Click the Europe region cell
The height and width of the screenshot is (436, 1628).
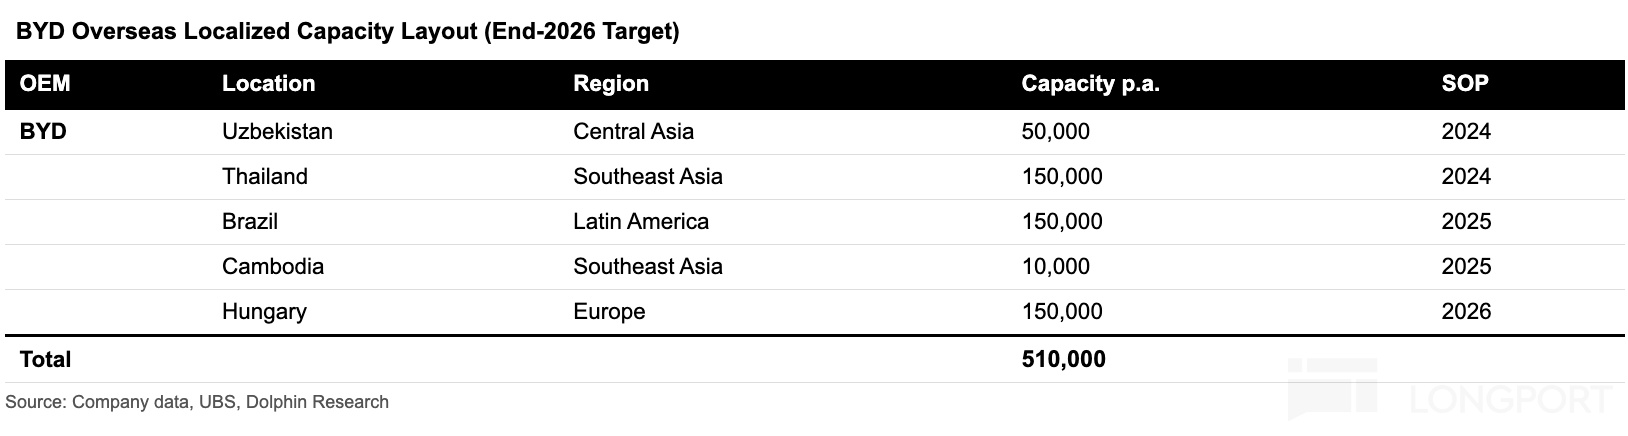[x=609, y=312]
